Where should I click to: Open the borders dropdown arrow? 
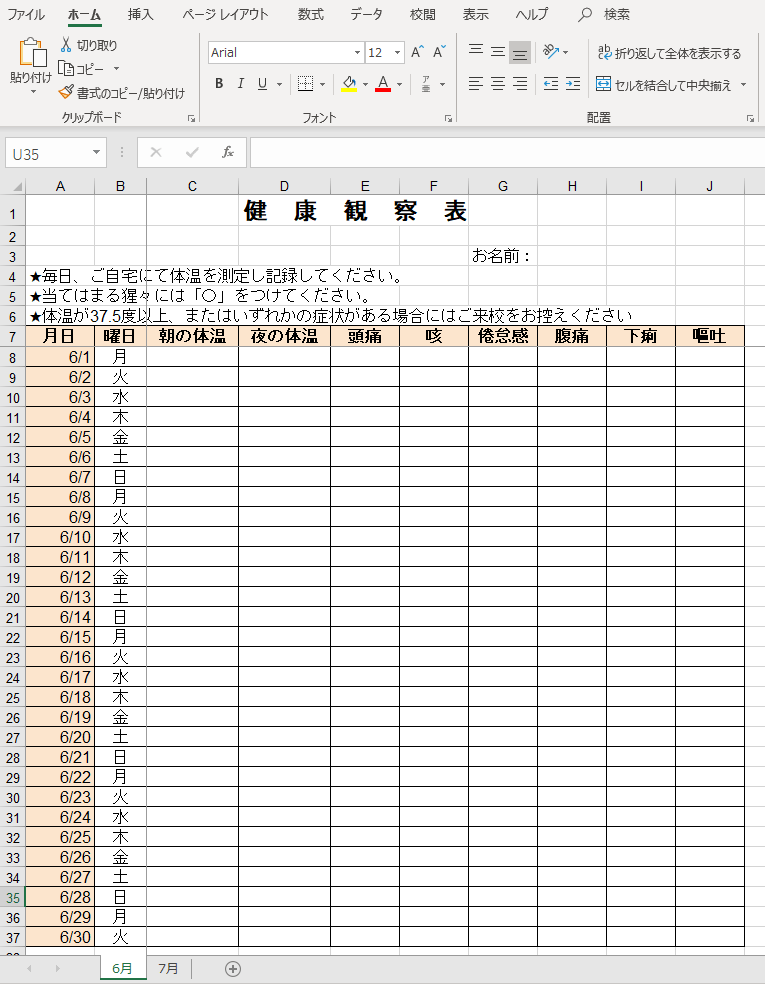[x=323, y=84]
